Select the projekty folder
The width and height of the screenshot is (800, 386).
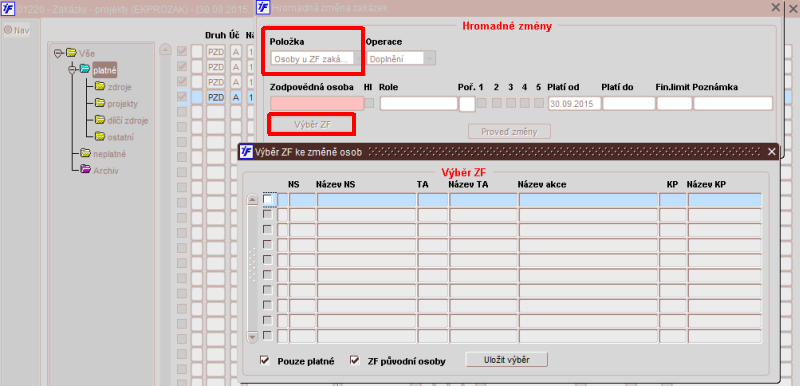pyautogui.click(x=122, y=104)
